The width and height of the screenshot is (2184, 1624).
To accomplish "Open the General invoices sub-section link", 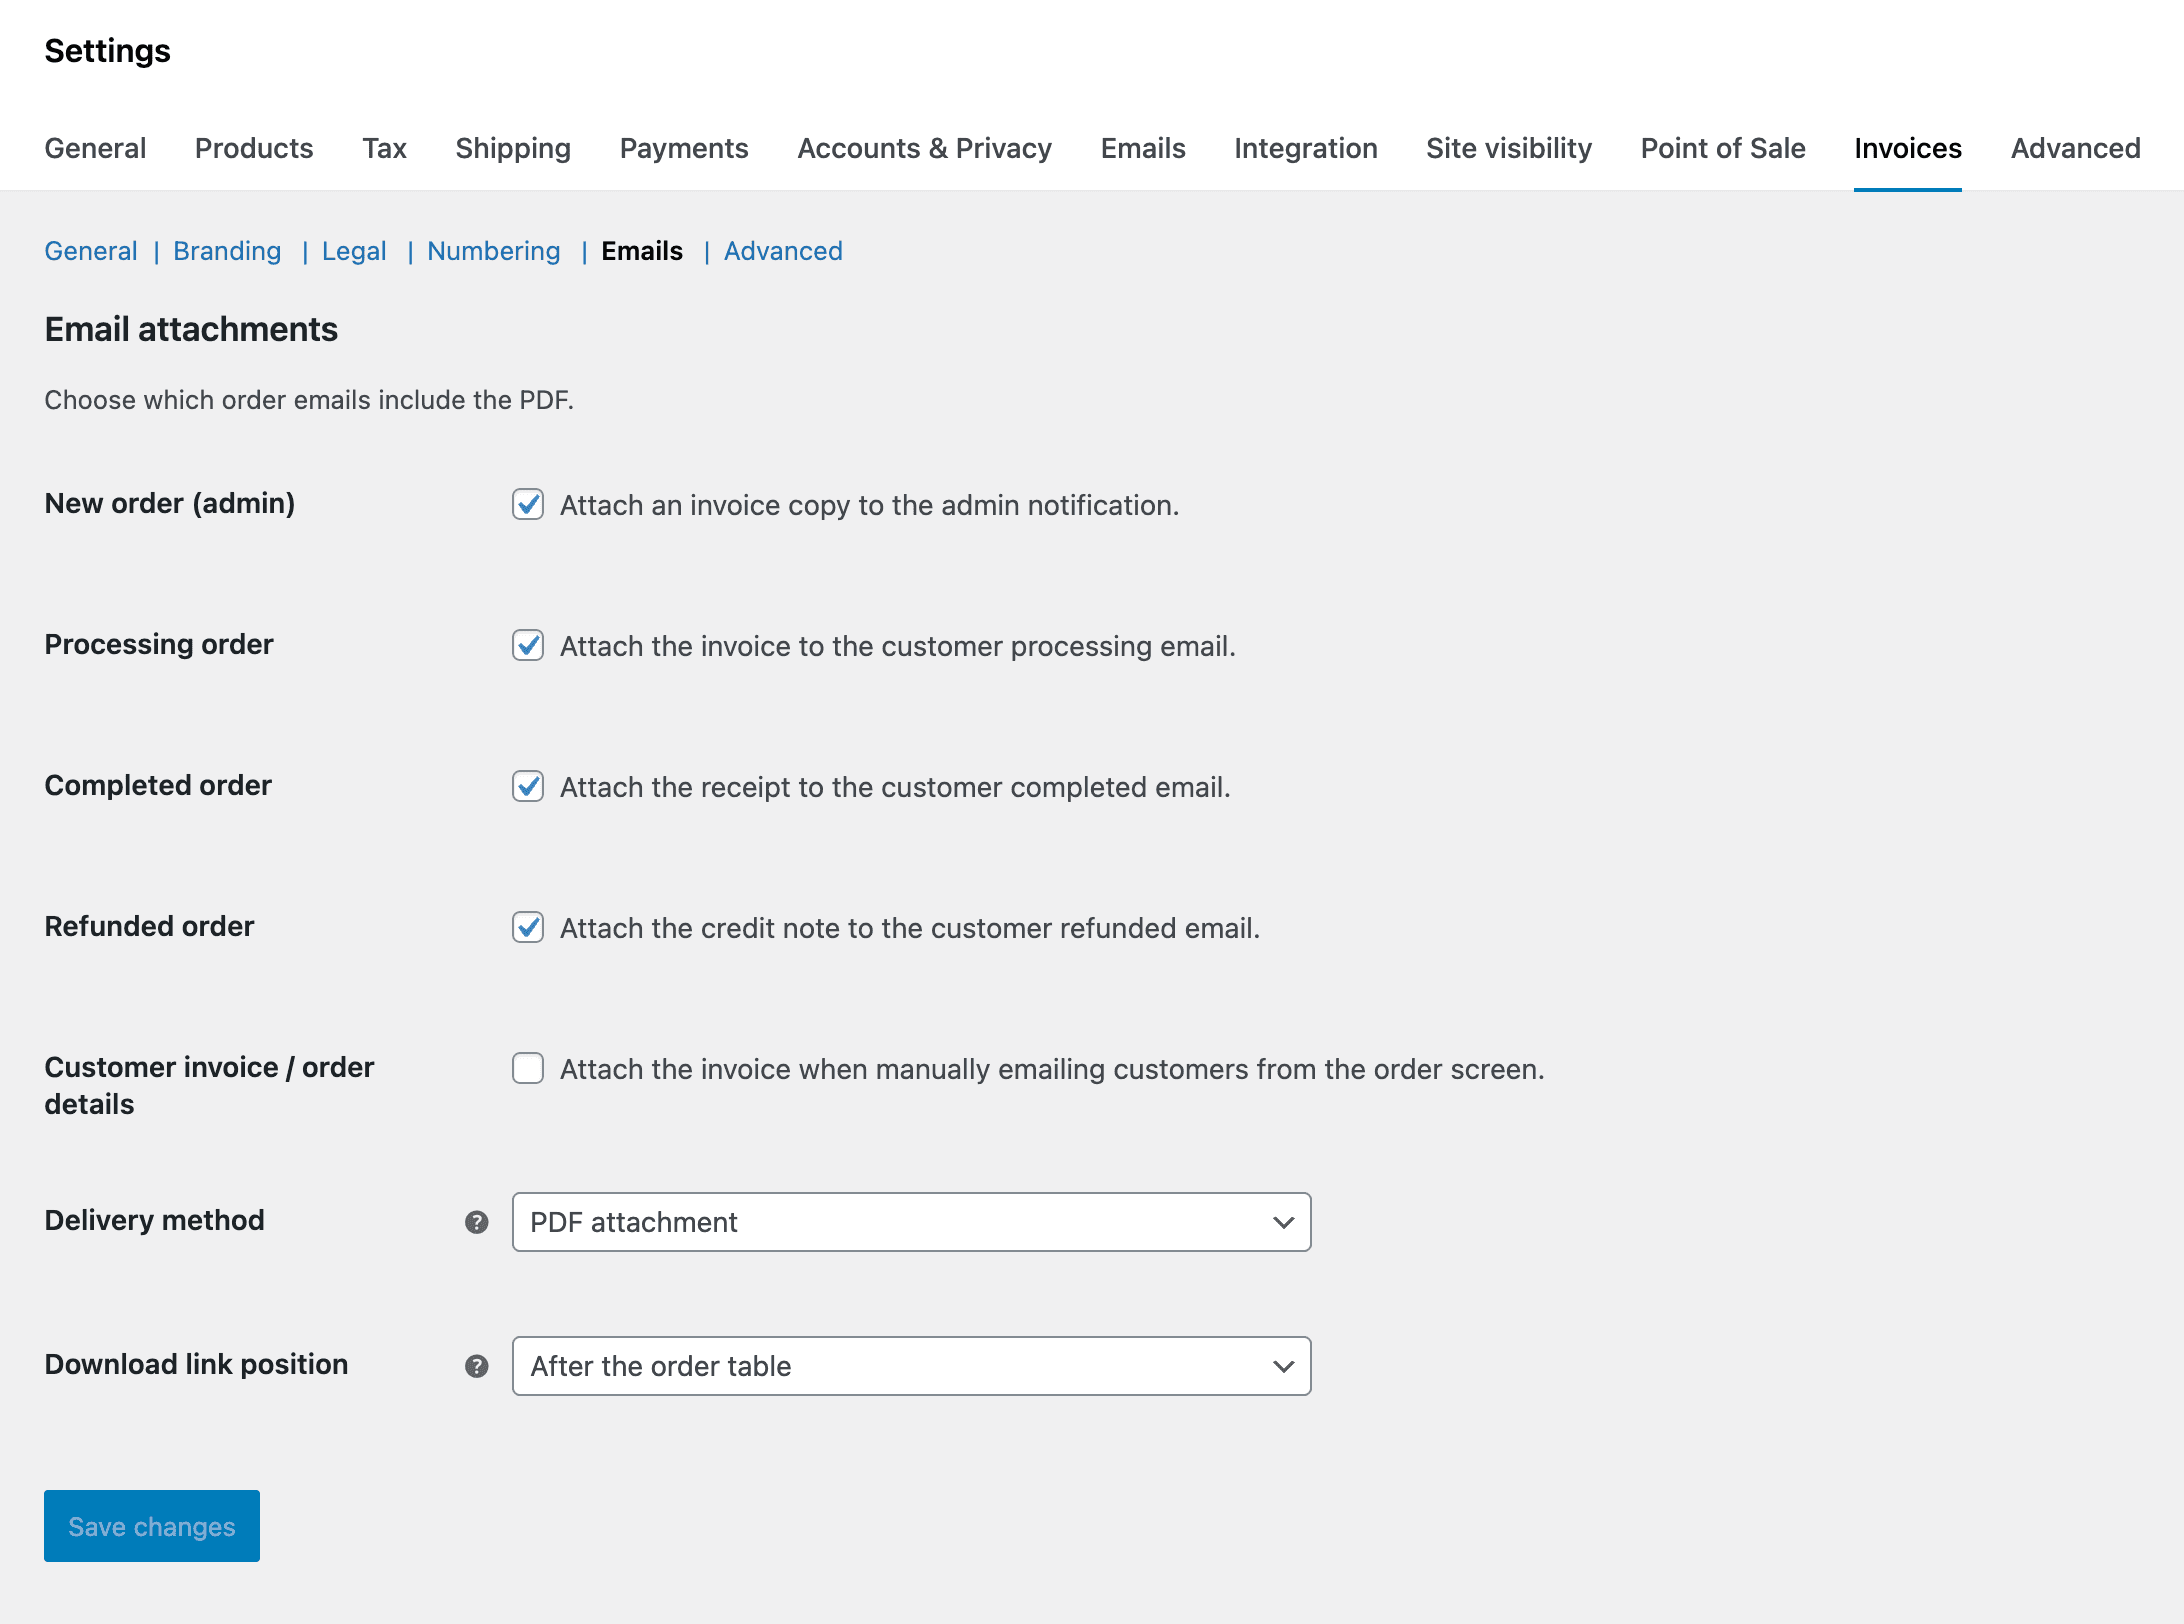I will (91, 251).
